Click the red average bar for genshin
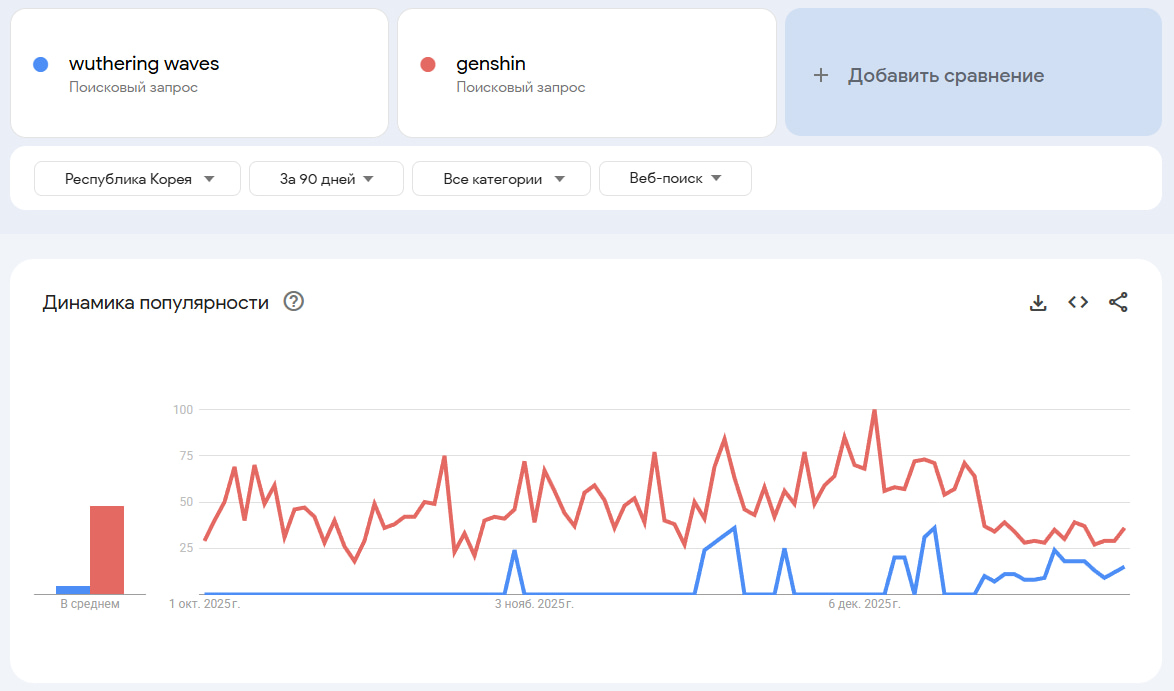1174x691 pixels. (107, 550)
